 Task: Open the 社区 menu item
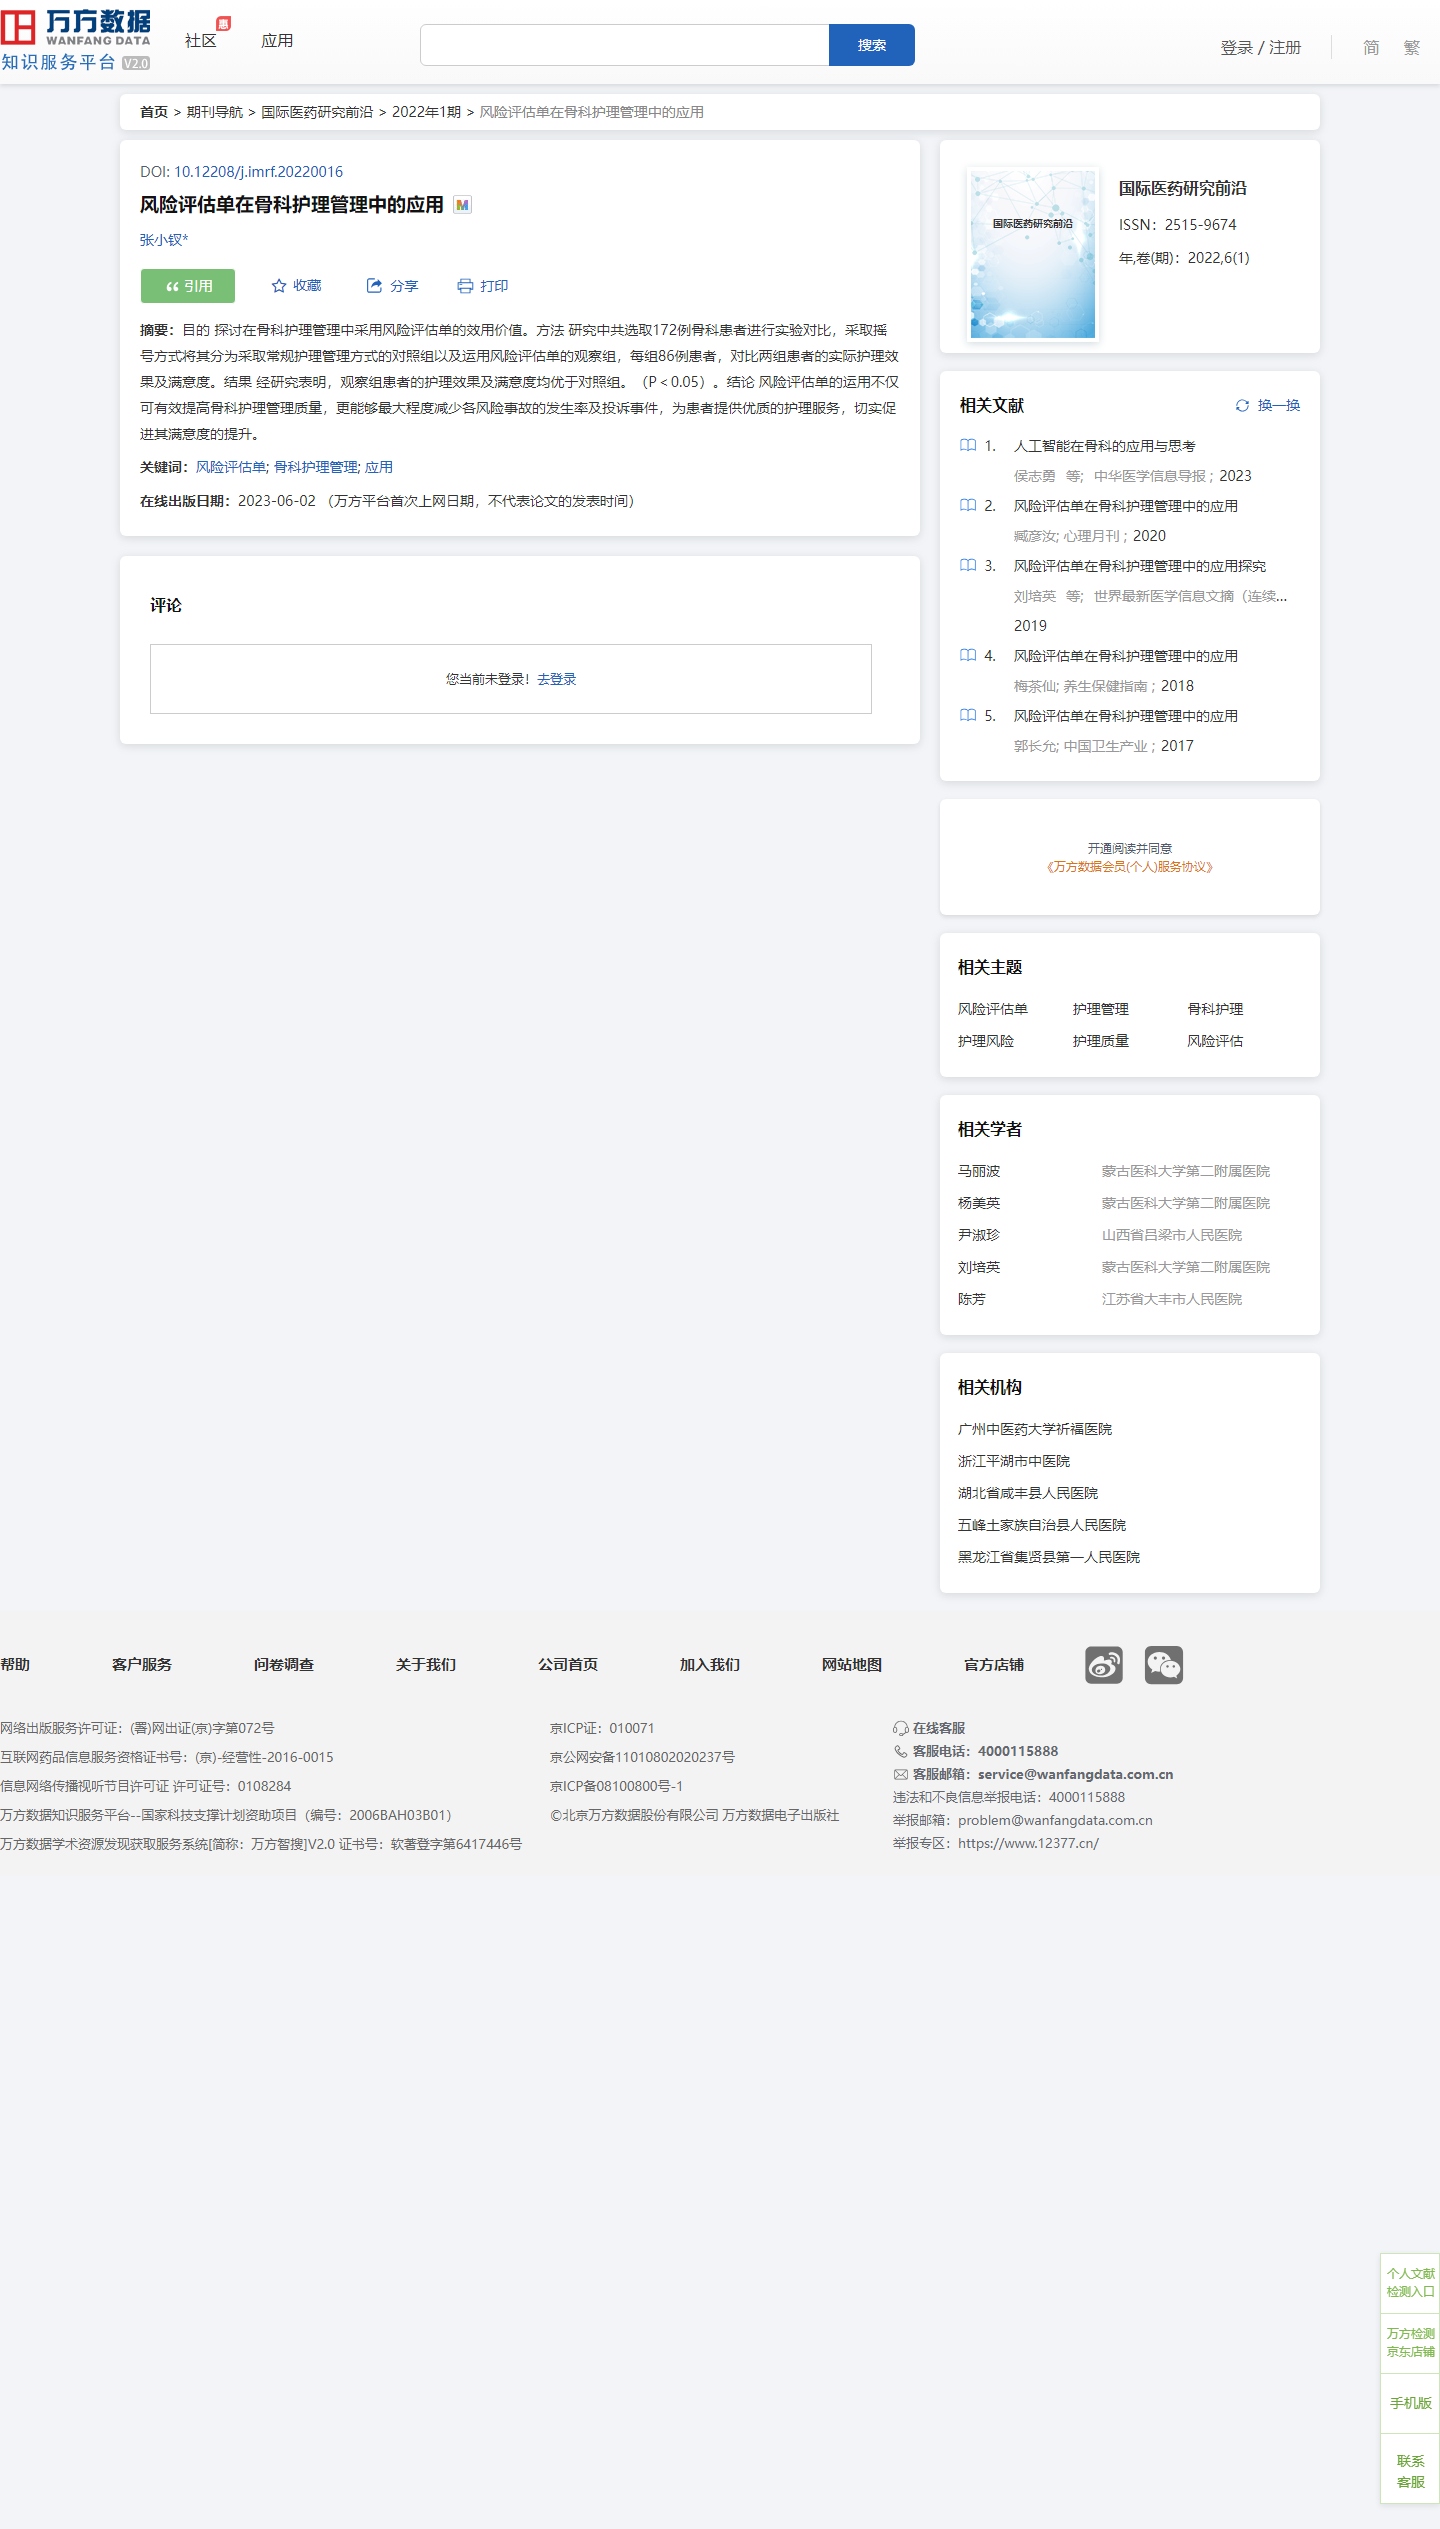[x=201, y=41]
